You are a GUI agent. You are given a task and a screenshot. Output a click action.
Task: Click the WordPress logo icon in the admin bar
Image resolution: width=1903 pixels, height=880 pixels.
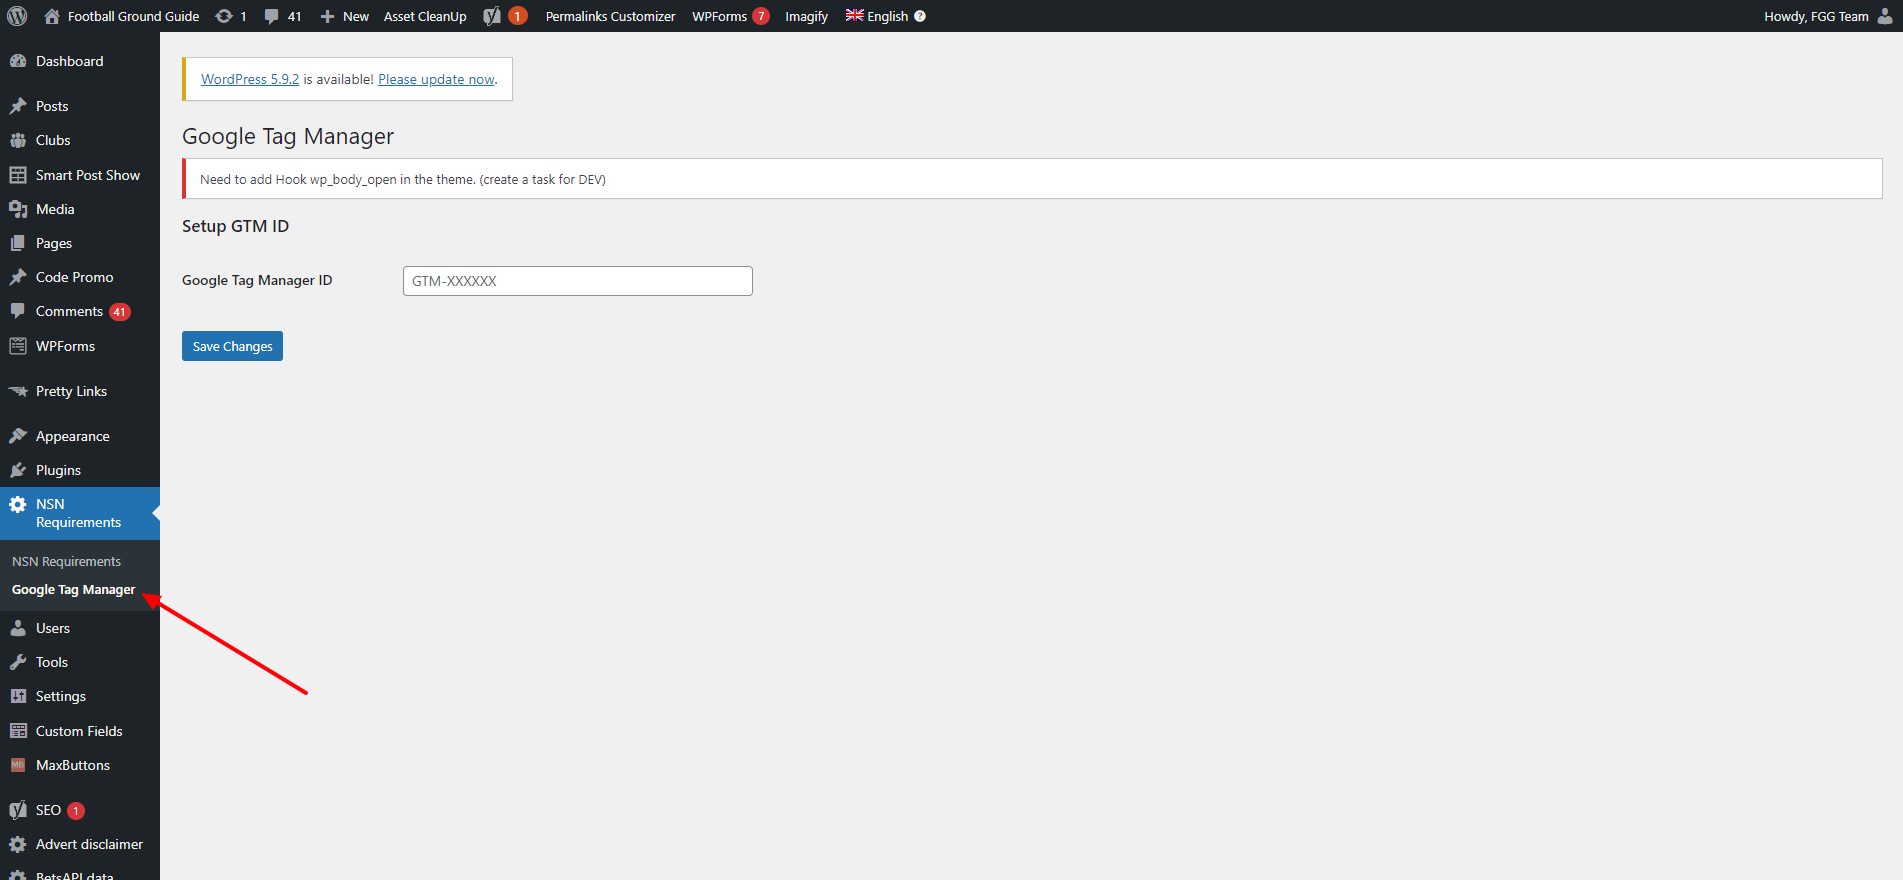[x=17, y=16]
